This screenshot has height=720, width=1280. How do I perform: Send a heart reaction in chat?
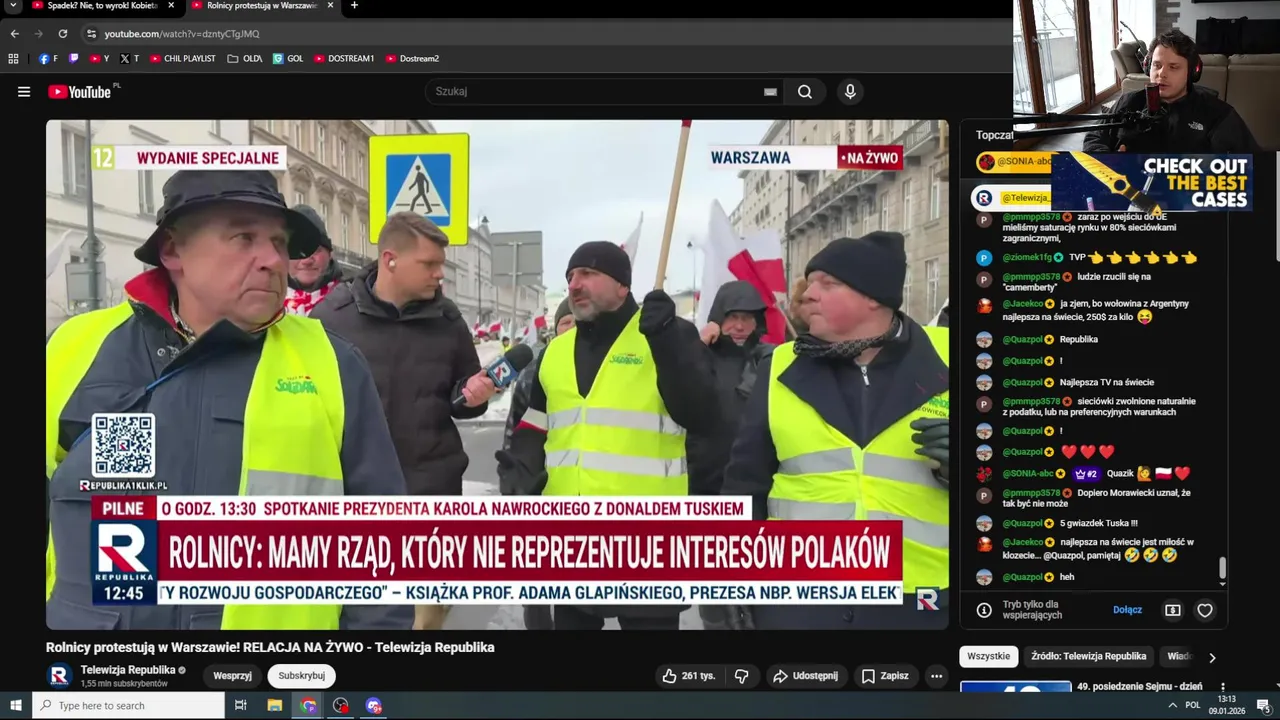1205,610
